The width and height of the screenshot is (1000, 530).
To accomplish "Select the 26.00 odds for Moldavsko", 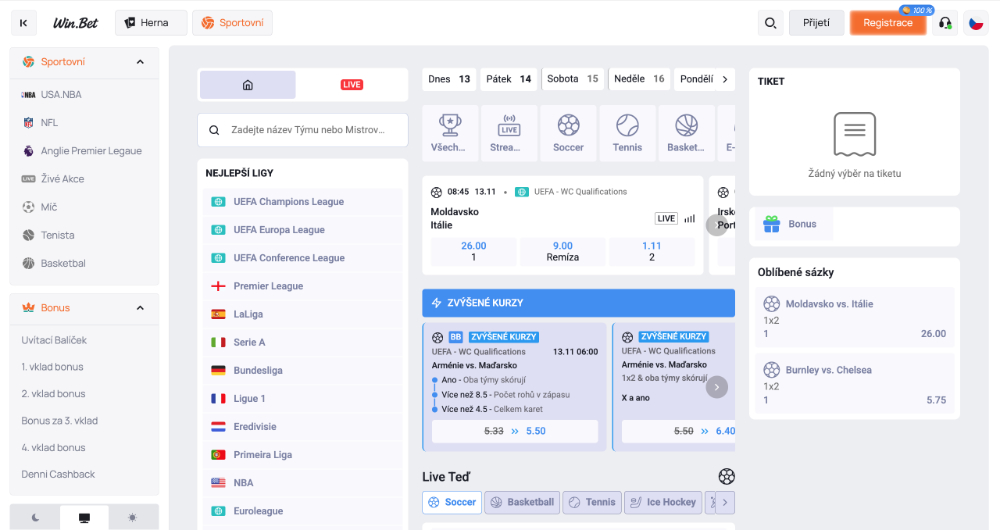I will (473, 251).
